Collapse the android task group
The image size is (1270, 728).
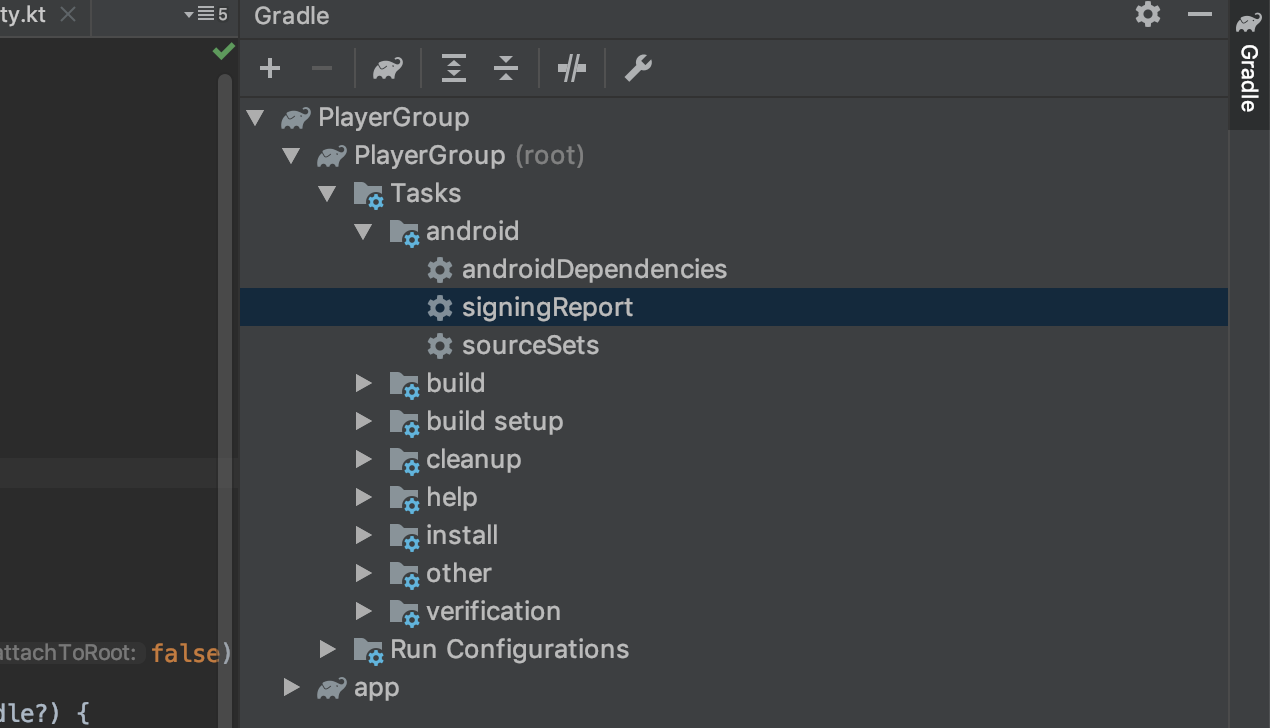pos(363,232)
